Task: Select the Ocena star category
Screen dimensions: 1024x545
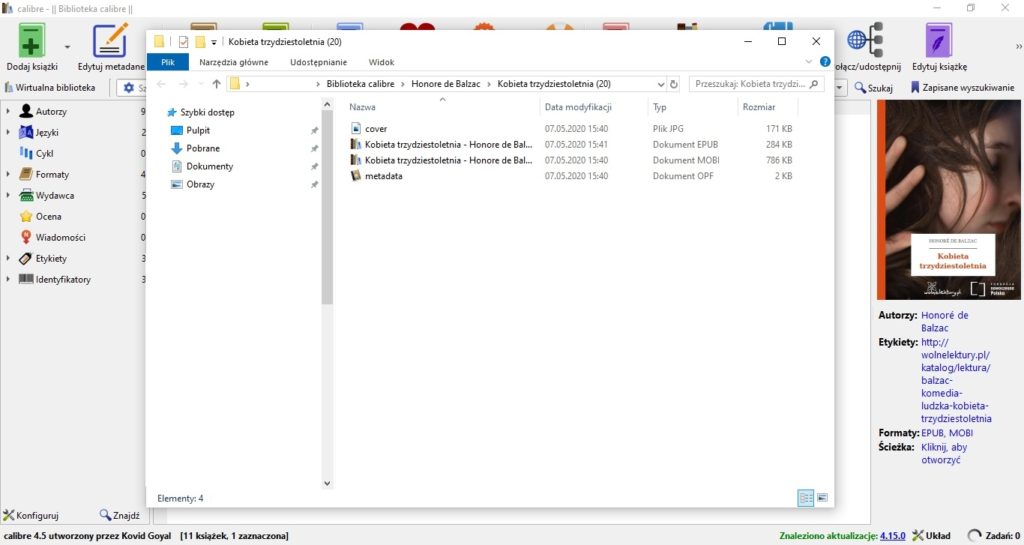Action: [x=26, y=216]
